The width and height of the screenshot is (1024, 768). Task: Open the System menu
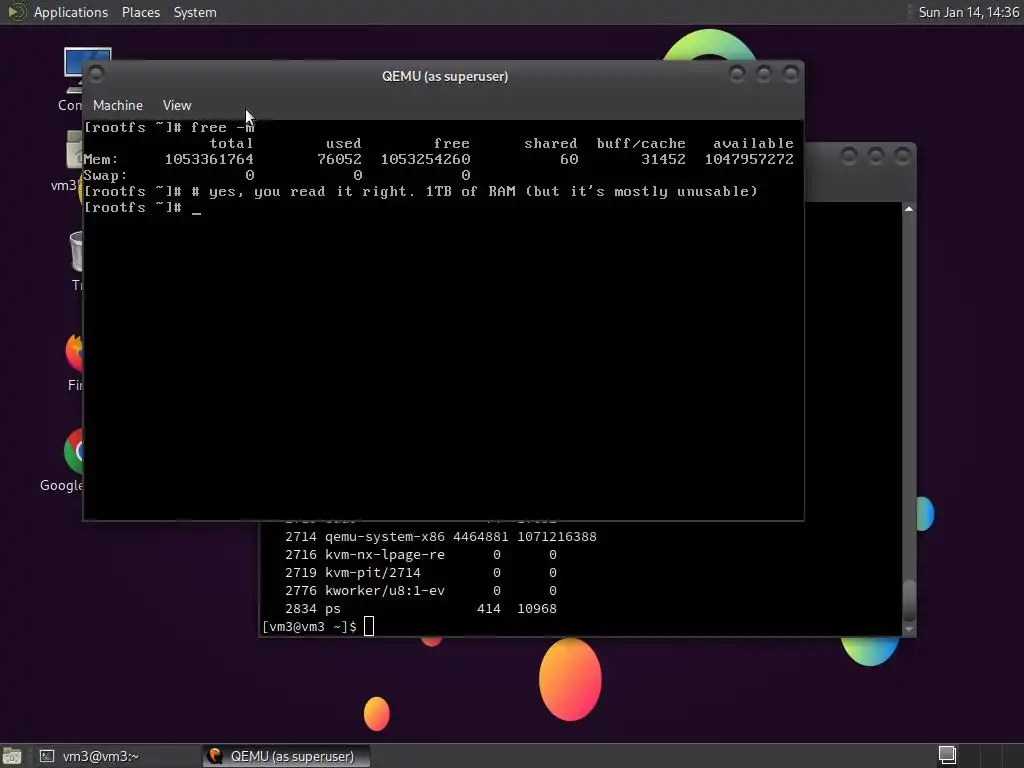[195, 12]
